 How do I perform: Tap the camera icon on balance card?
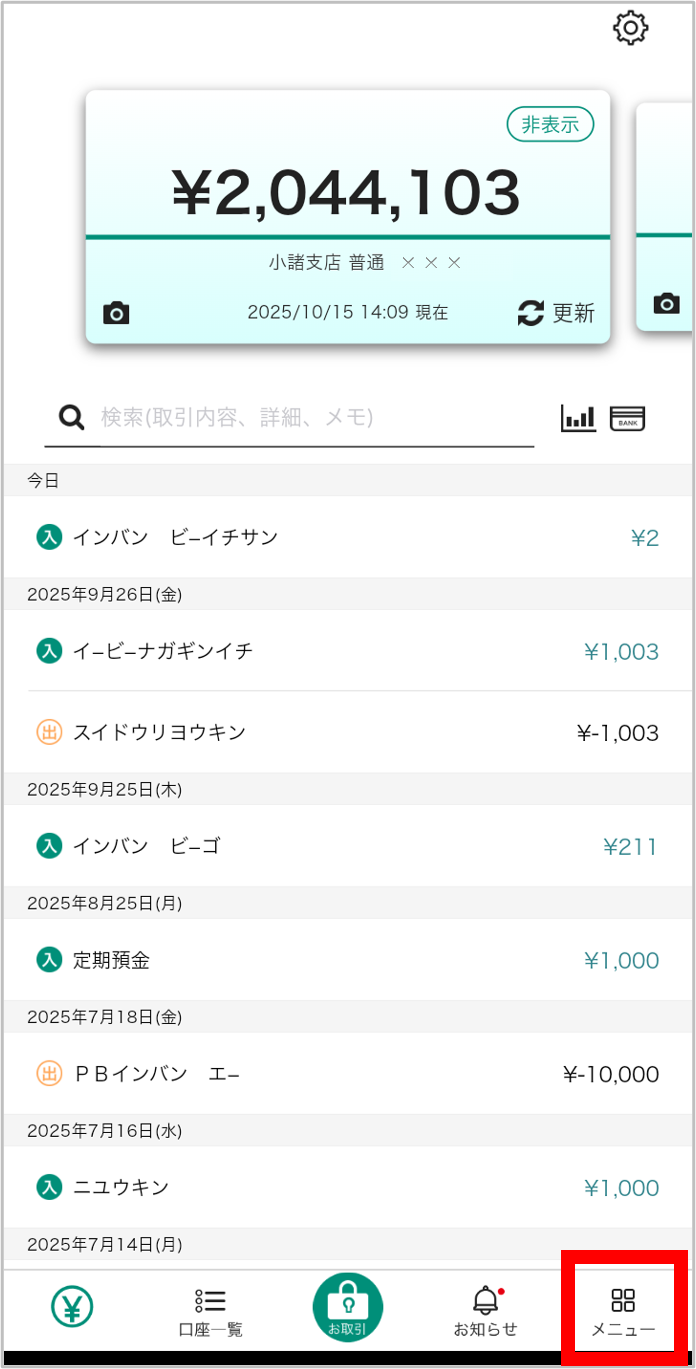[x=117, y=313]
